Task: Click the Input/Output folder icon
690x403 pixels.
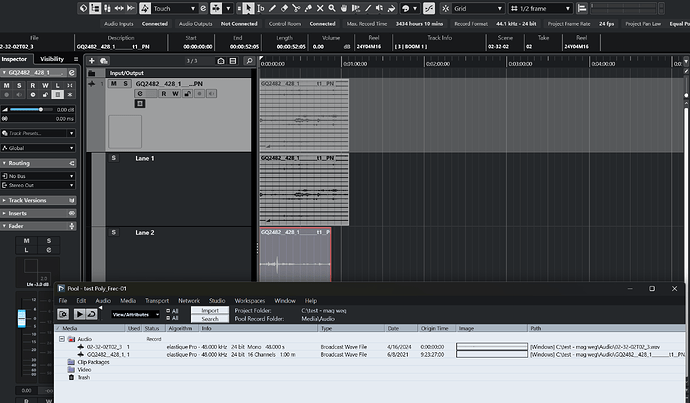Action: 93,73
